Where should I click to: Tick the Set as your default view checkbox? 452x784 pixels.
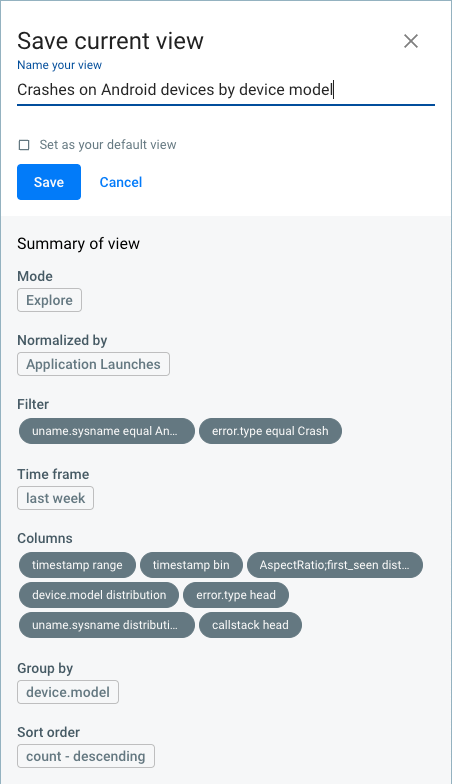coord(24,145)
